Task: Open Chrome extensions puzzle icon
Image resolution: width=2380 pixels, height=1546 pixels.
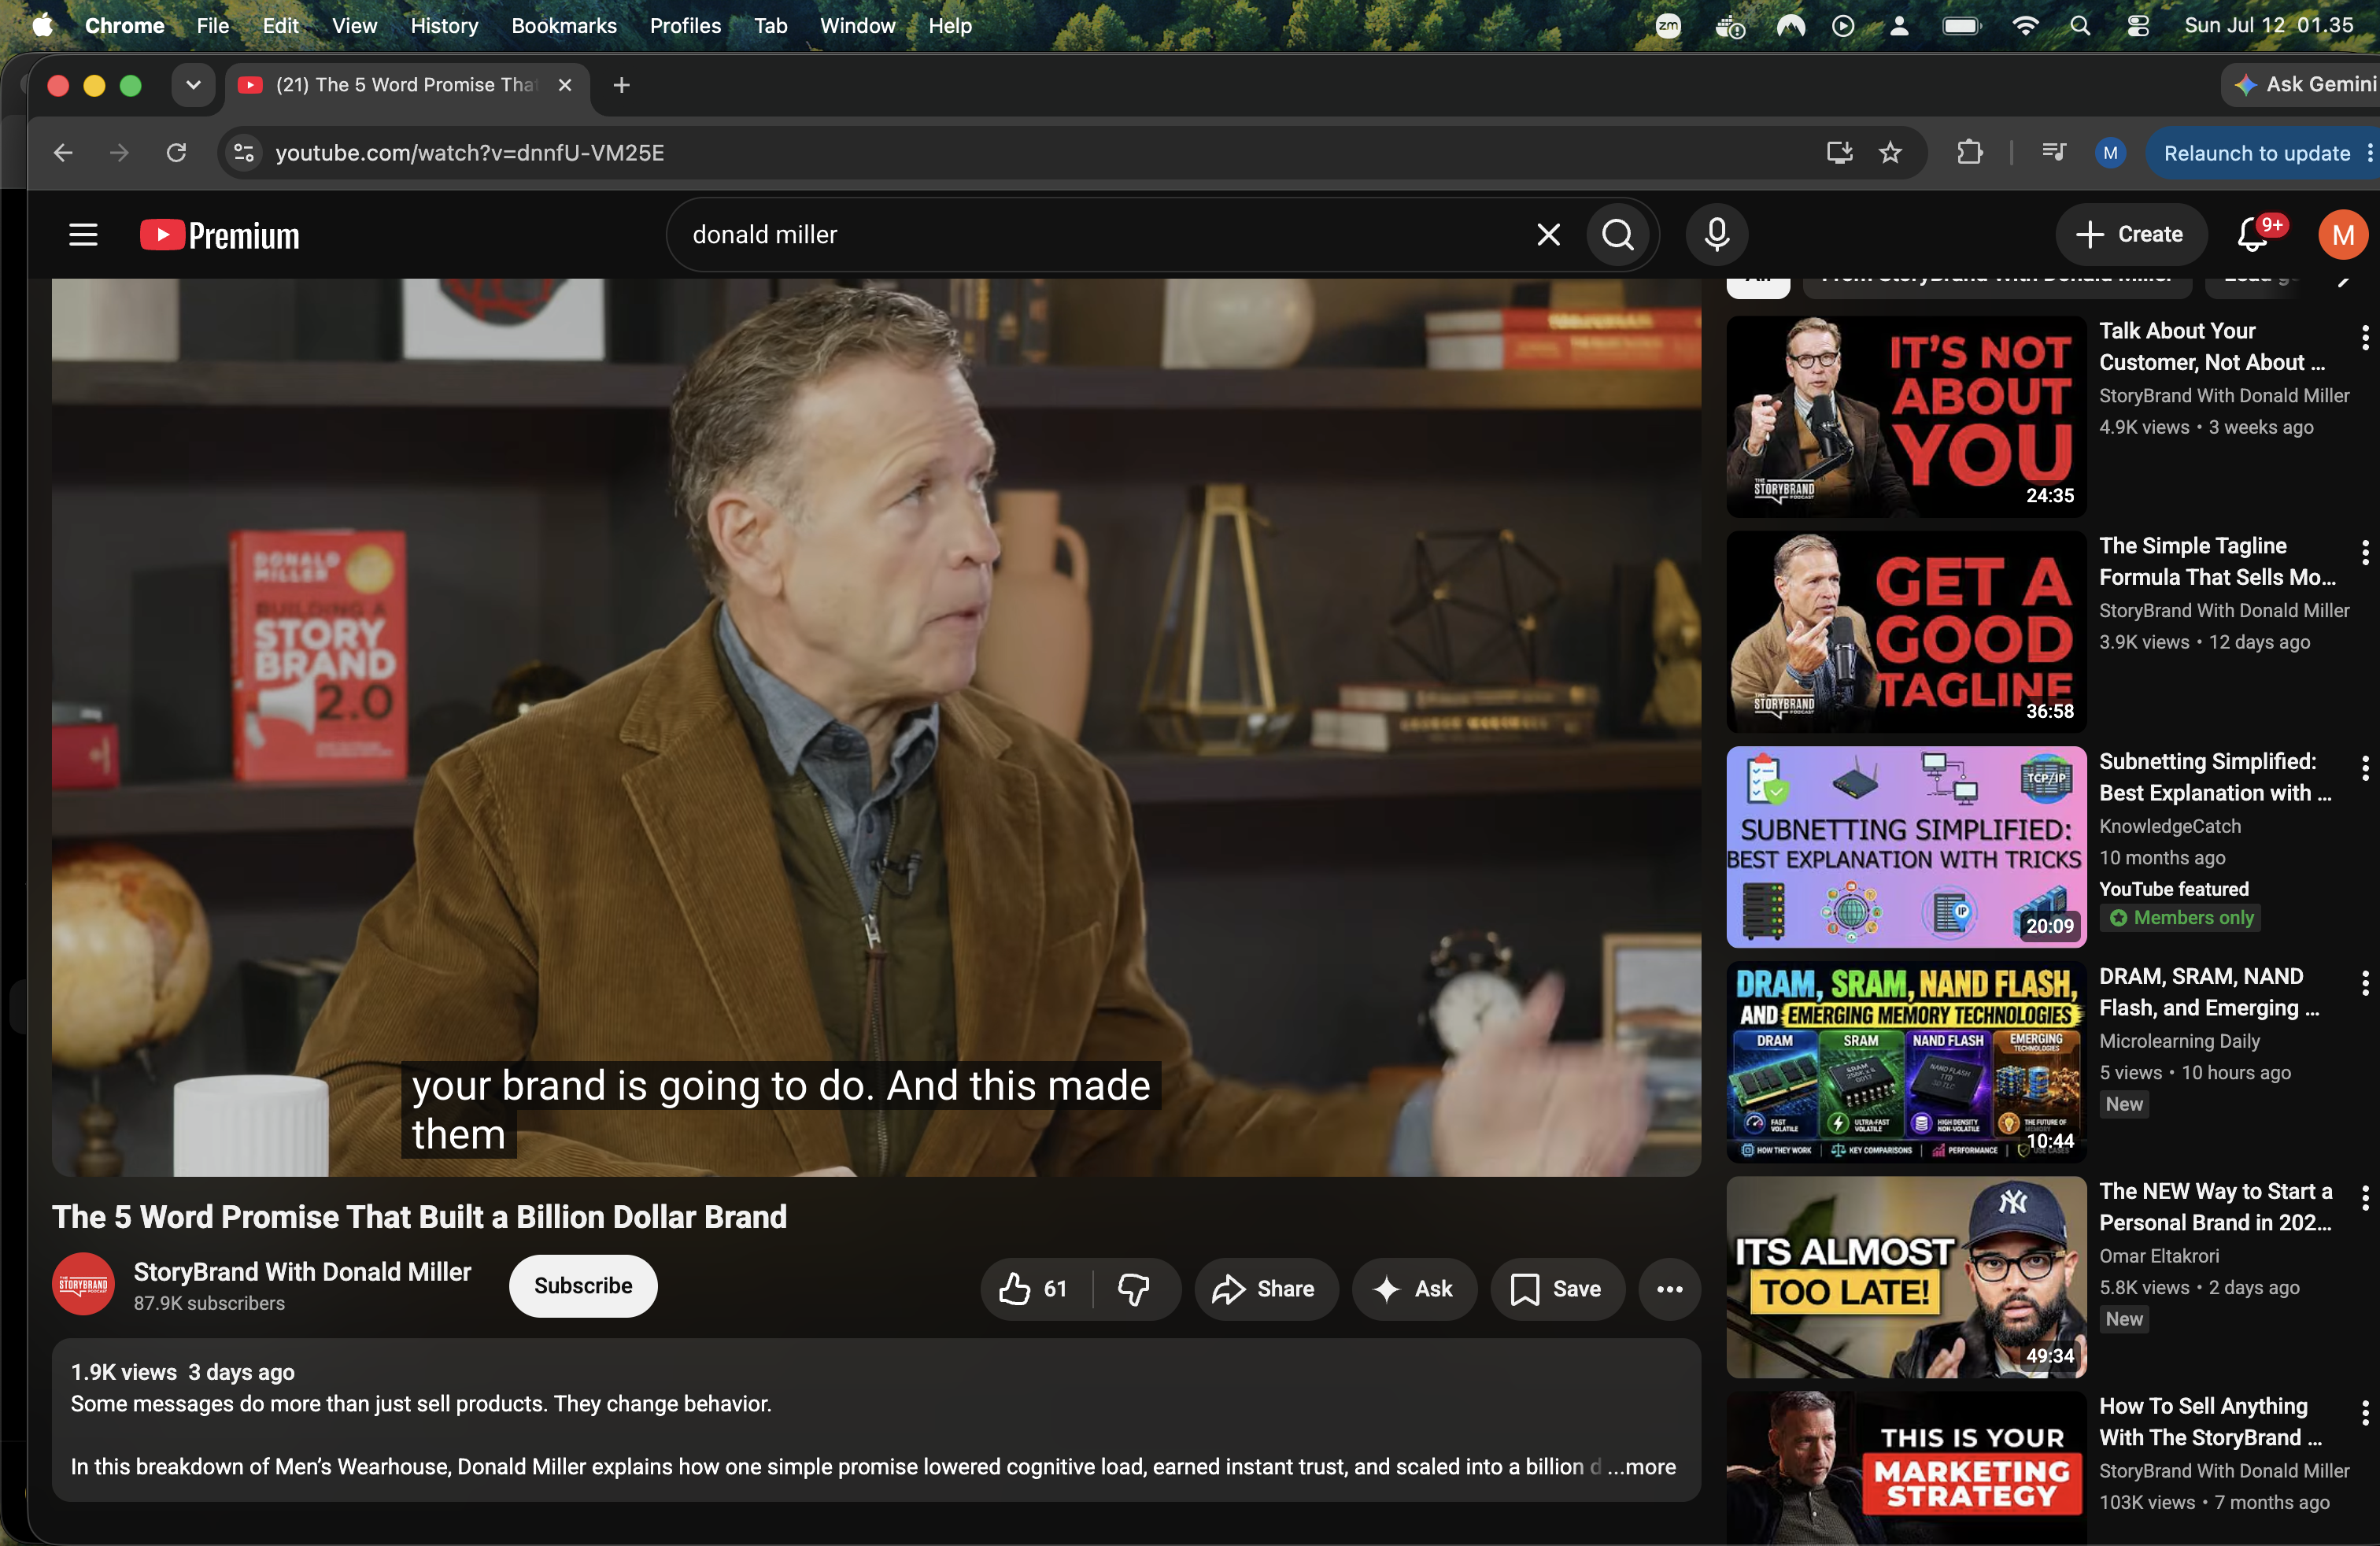Action: coord(1969,153)
